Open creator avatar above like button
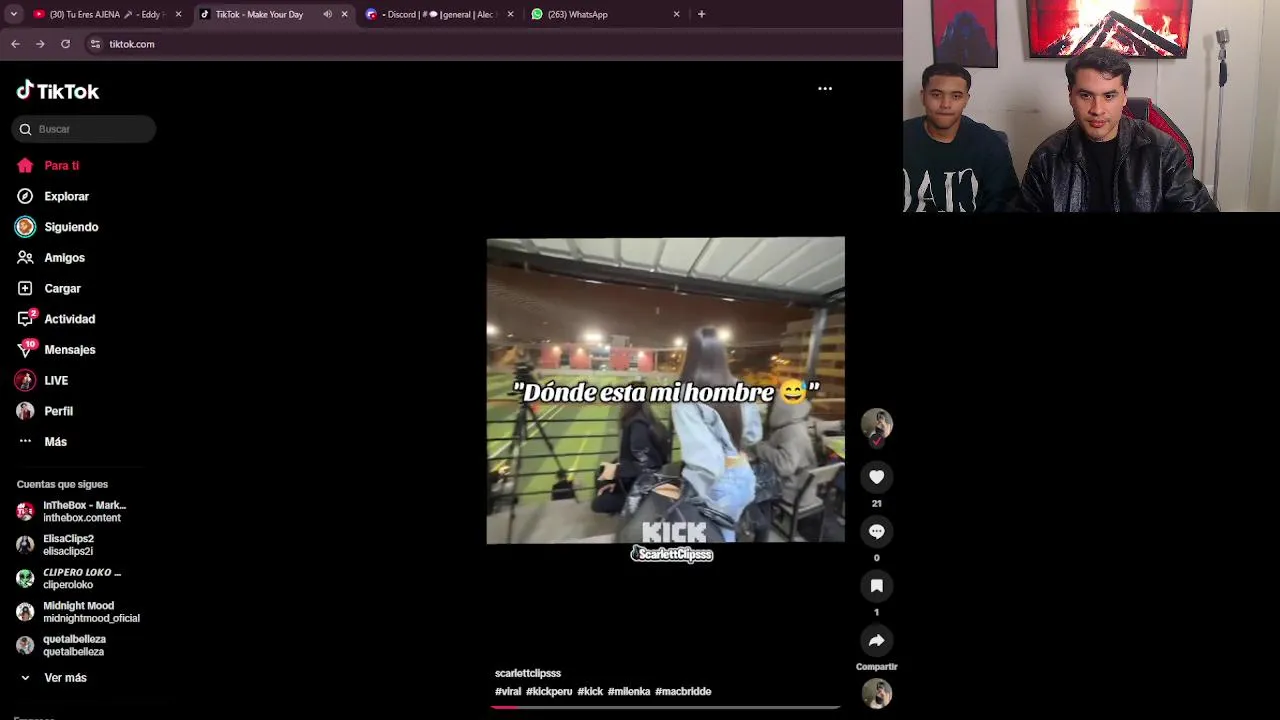This screenshot has height=720, width=1280. coord(877,424)
